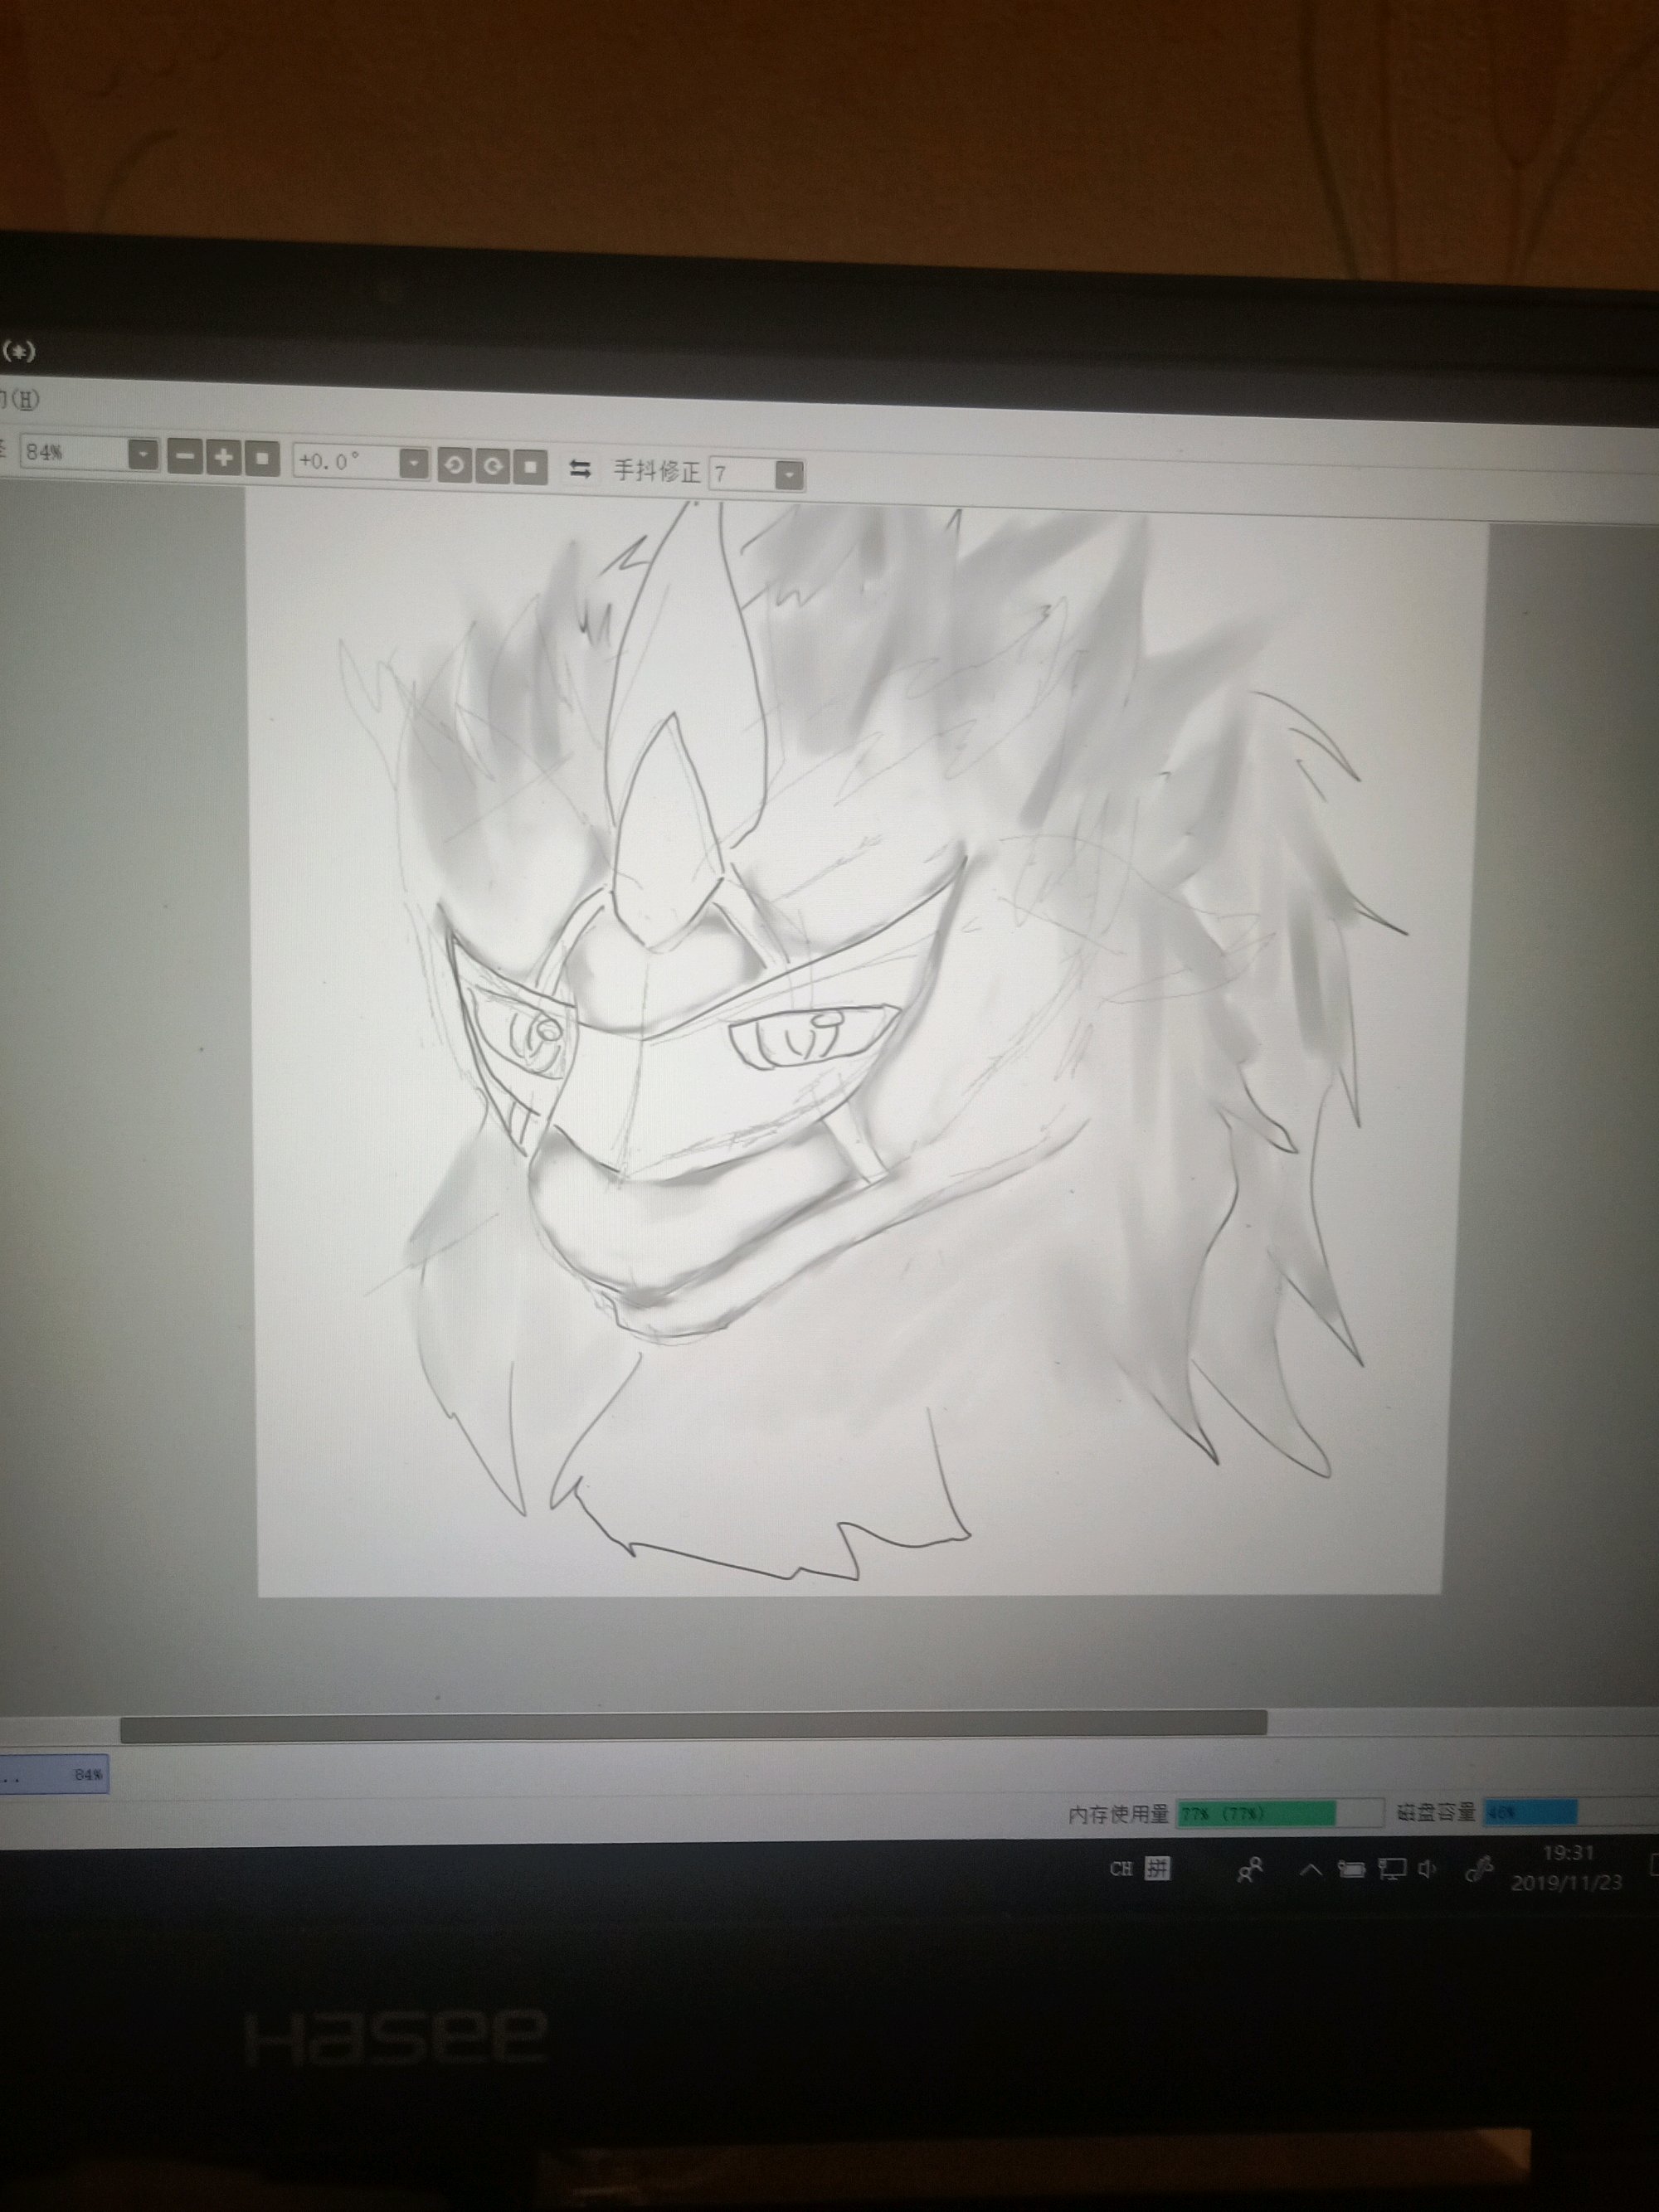Screen dimensions: 1659x2212
Task: Reset canvas rotation
Action: (531, 467)
